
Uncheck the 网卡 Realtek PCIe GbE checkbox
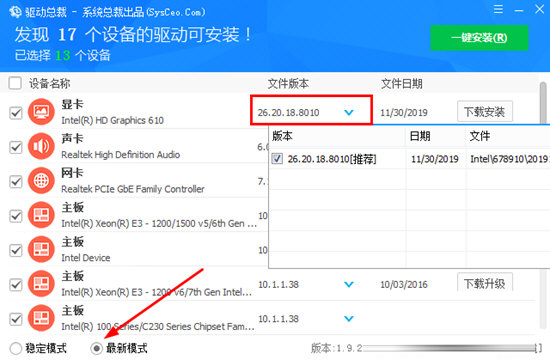tap(16, 182)
